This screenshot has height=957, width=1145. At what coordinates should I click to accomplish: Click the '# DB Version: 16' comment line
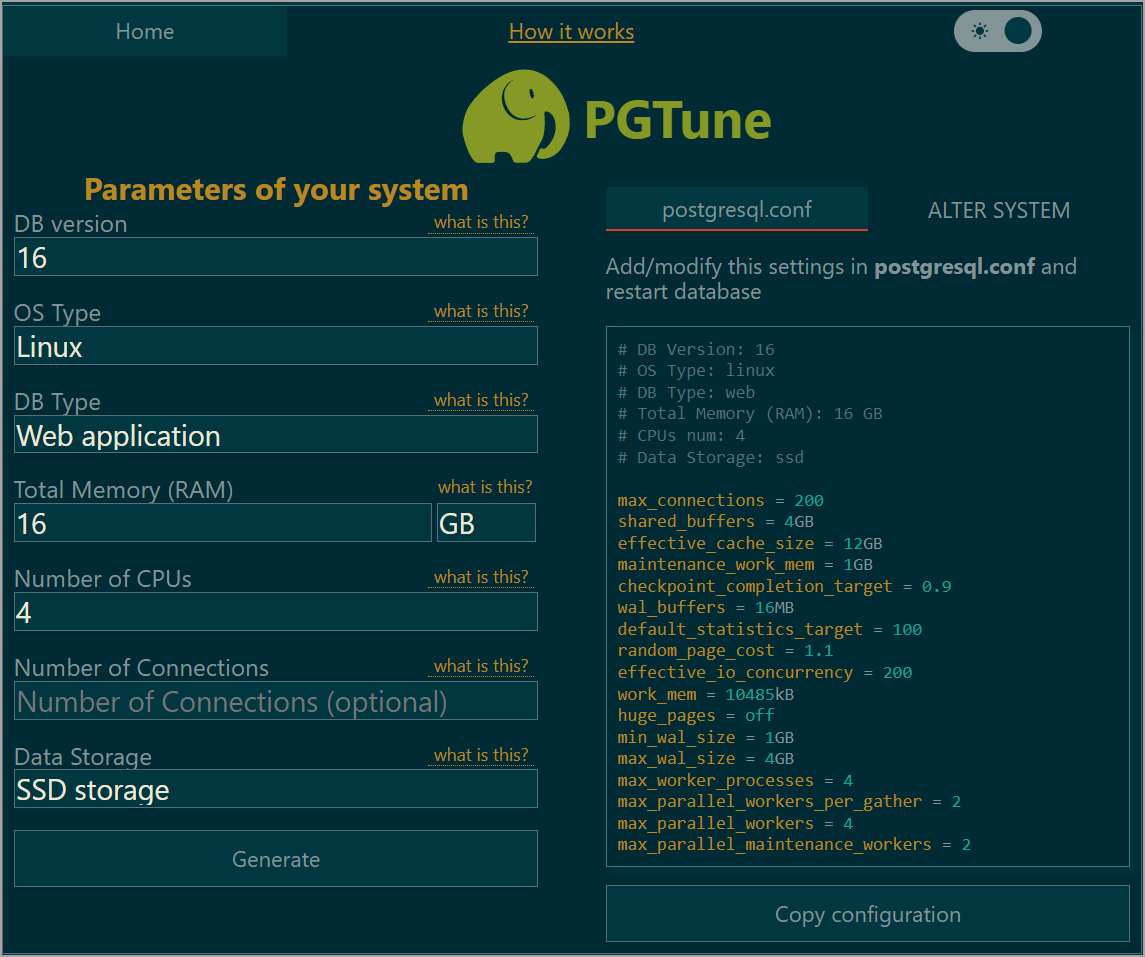[696, 350]
